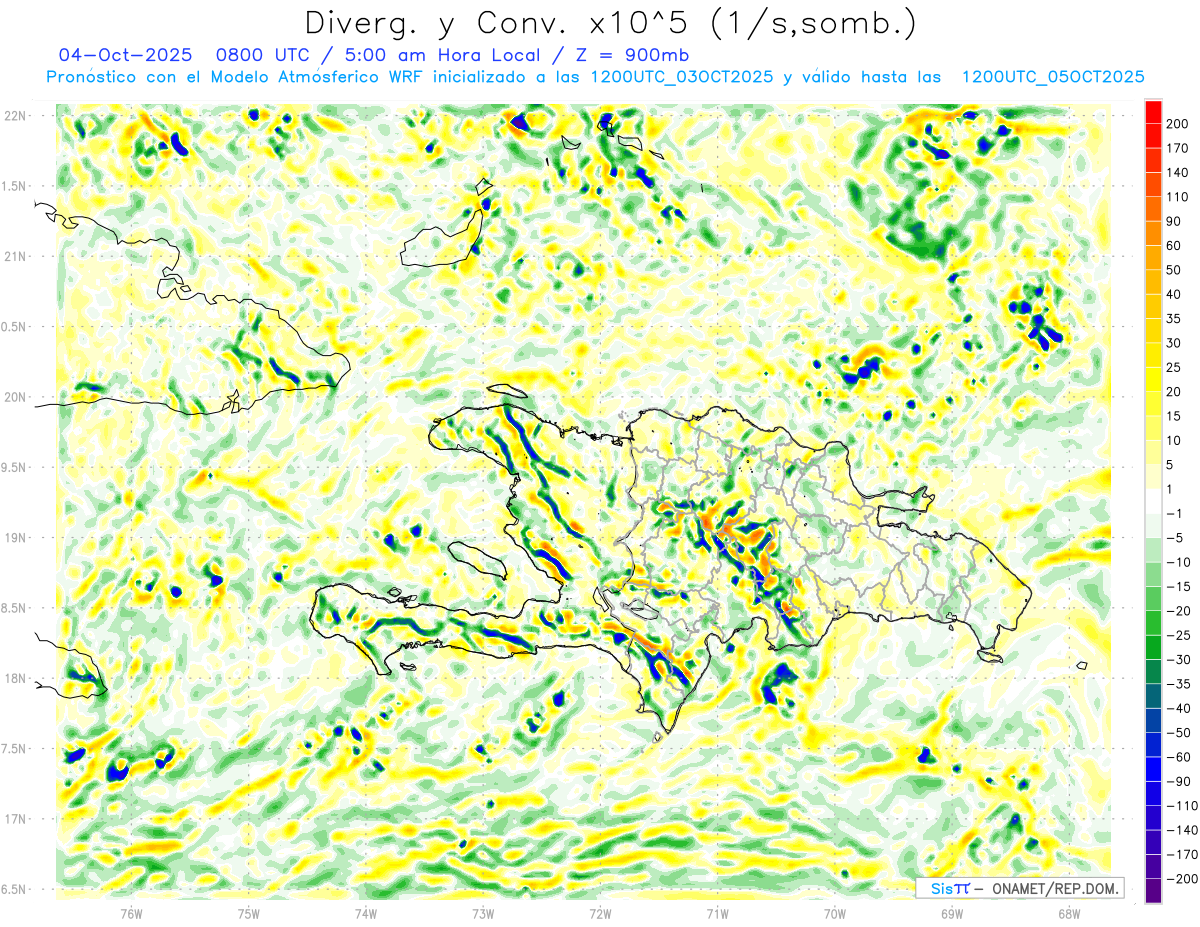Click the white colorbar swatch between 1 and -1
This screenshot has width=1200, height=927.
click(x=1154, y=501)
